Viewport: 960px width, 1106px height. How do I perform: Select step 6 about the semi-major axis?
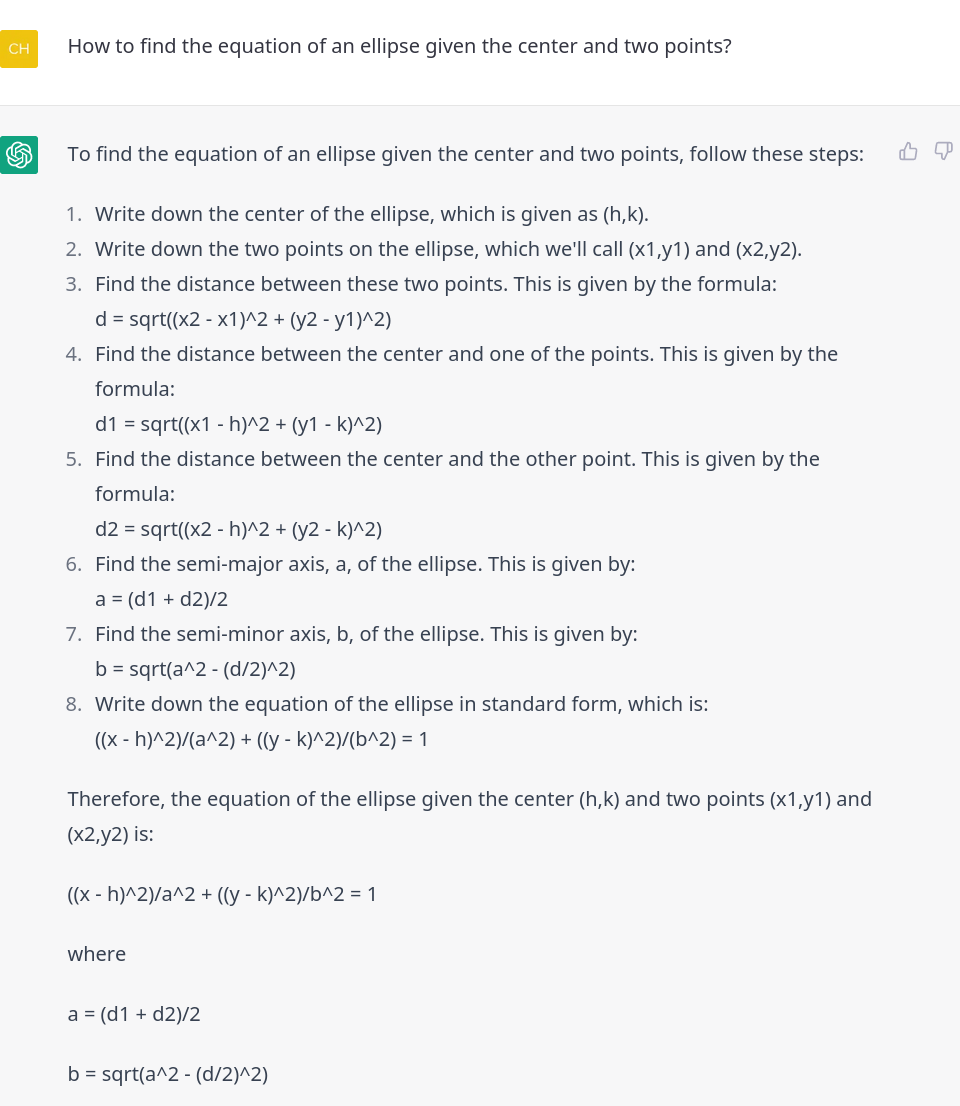365,564
